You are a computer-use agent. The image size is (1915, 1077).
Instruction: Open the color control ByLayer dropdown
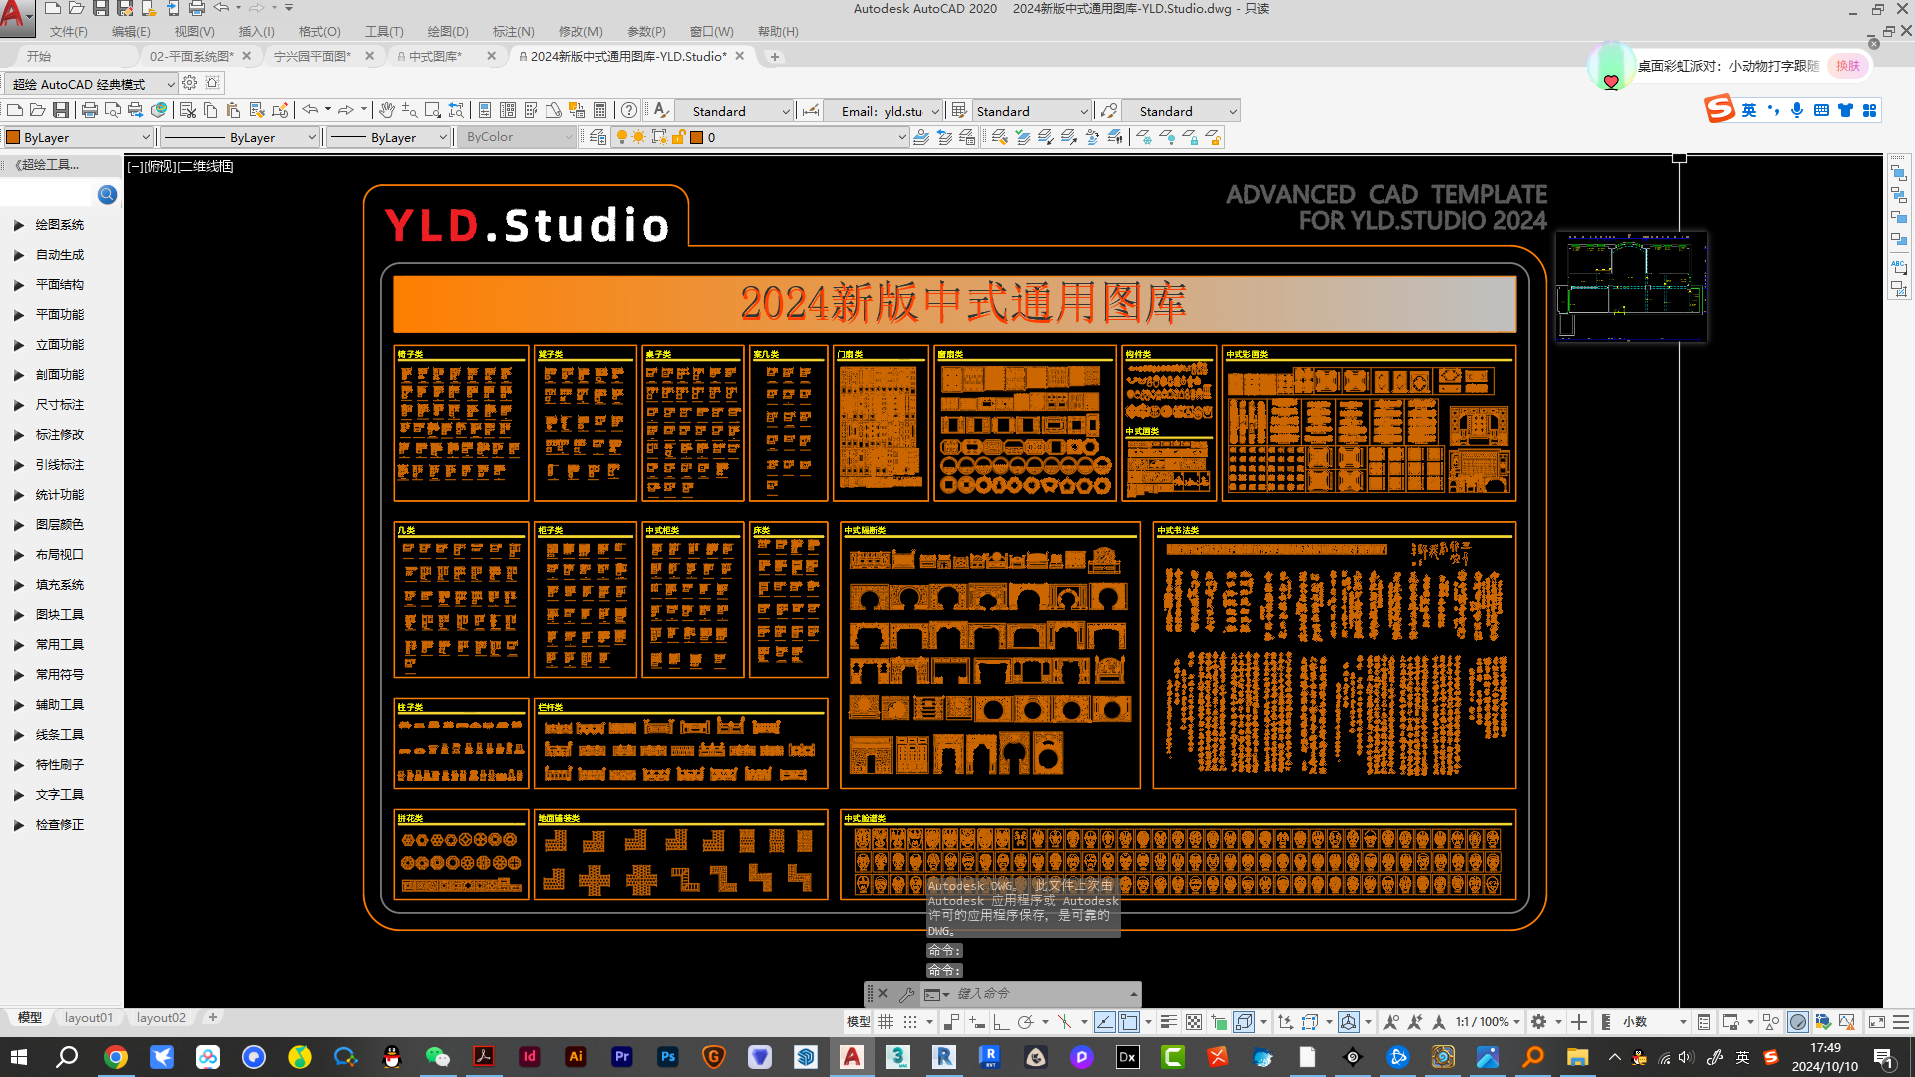pyautogui.click(x=79, y=137)
